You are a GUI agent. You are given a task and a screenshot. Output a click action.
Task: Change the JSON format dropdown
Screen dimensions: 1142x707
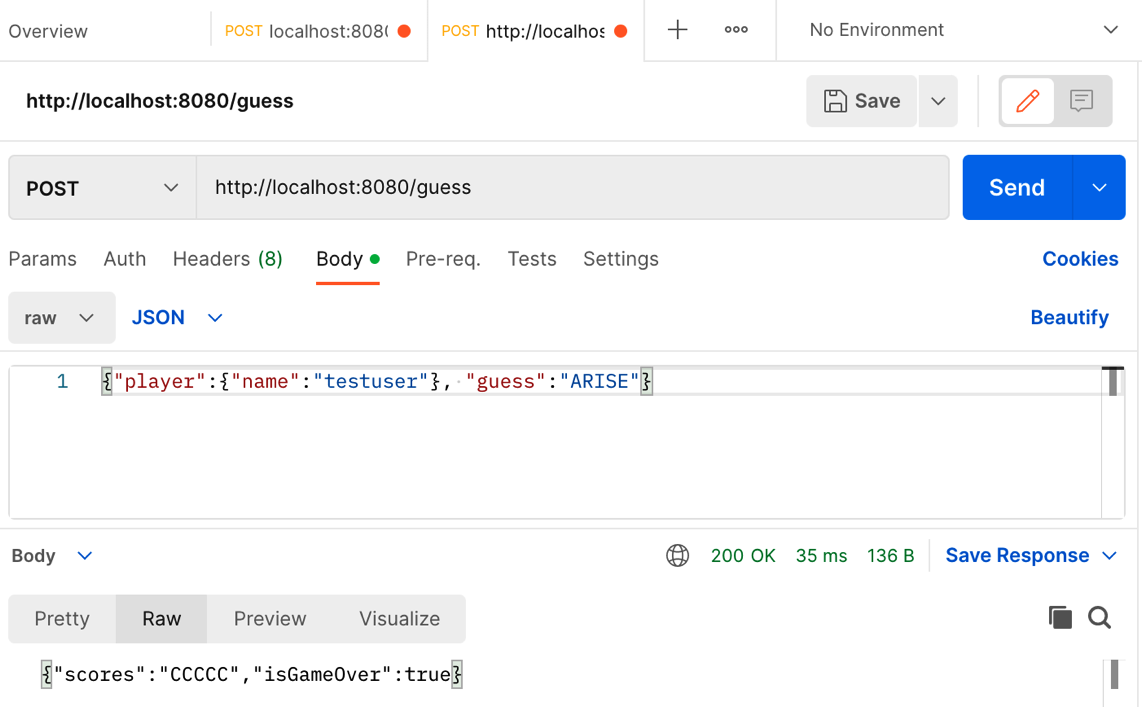177,317
